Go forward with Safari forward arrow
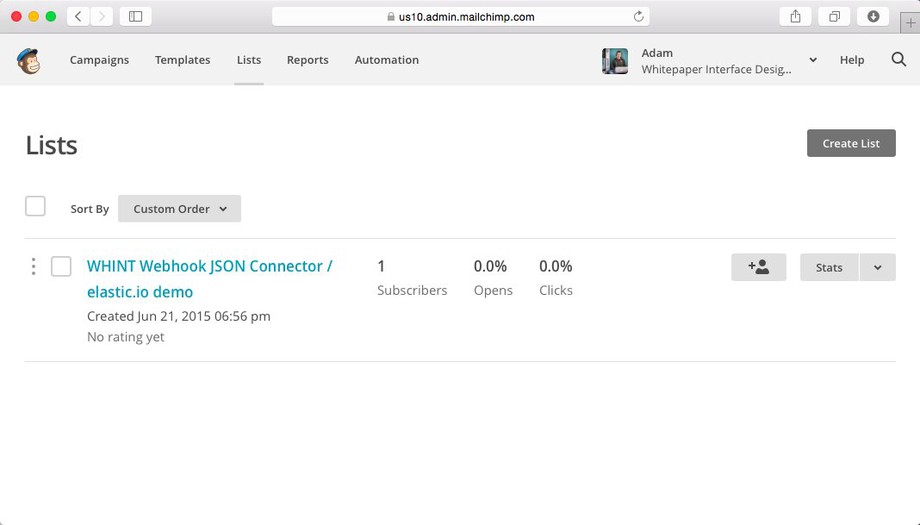This screenshot has height=525, width=920. 102,16
